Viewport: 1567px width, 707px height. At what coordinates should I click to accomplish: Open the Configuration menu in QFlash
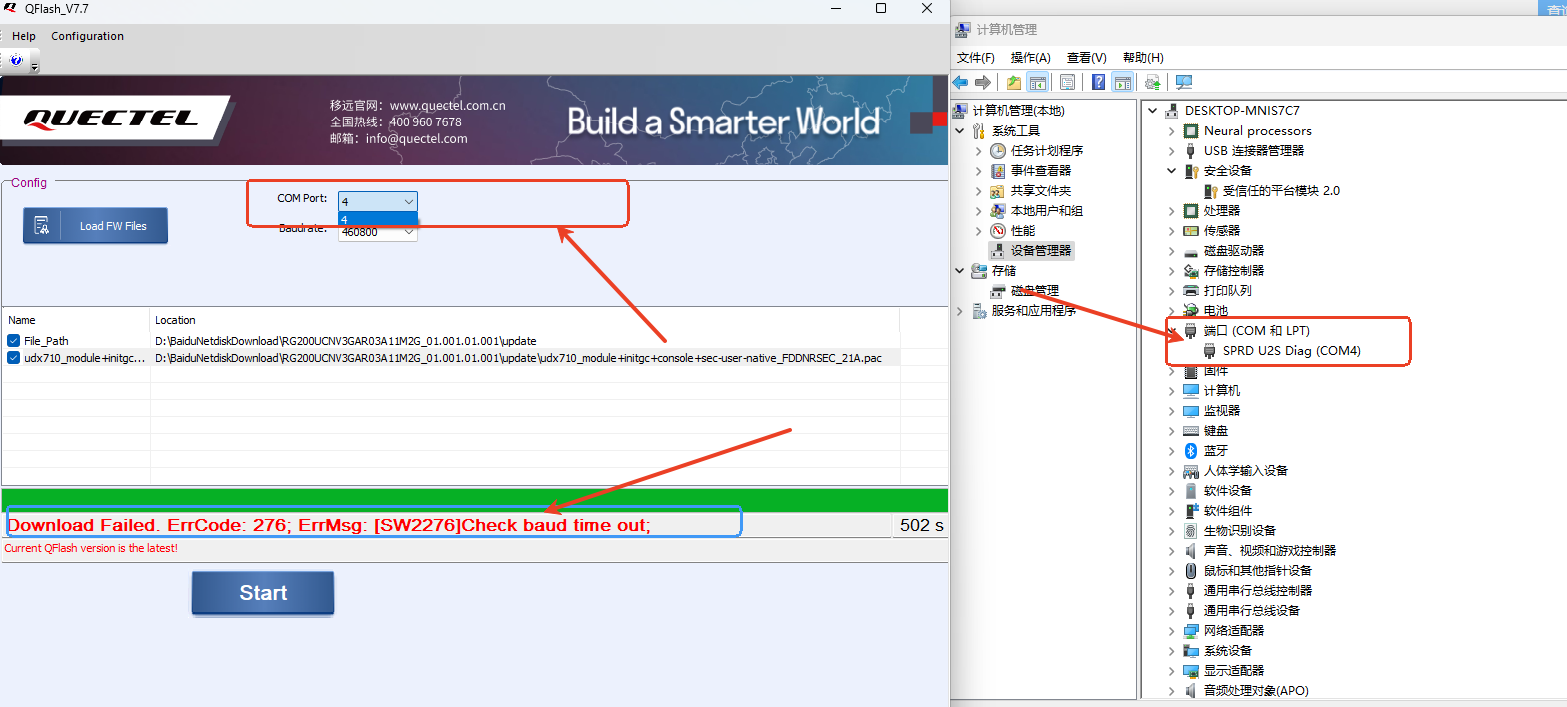[x=87, y=36]
